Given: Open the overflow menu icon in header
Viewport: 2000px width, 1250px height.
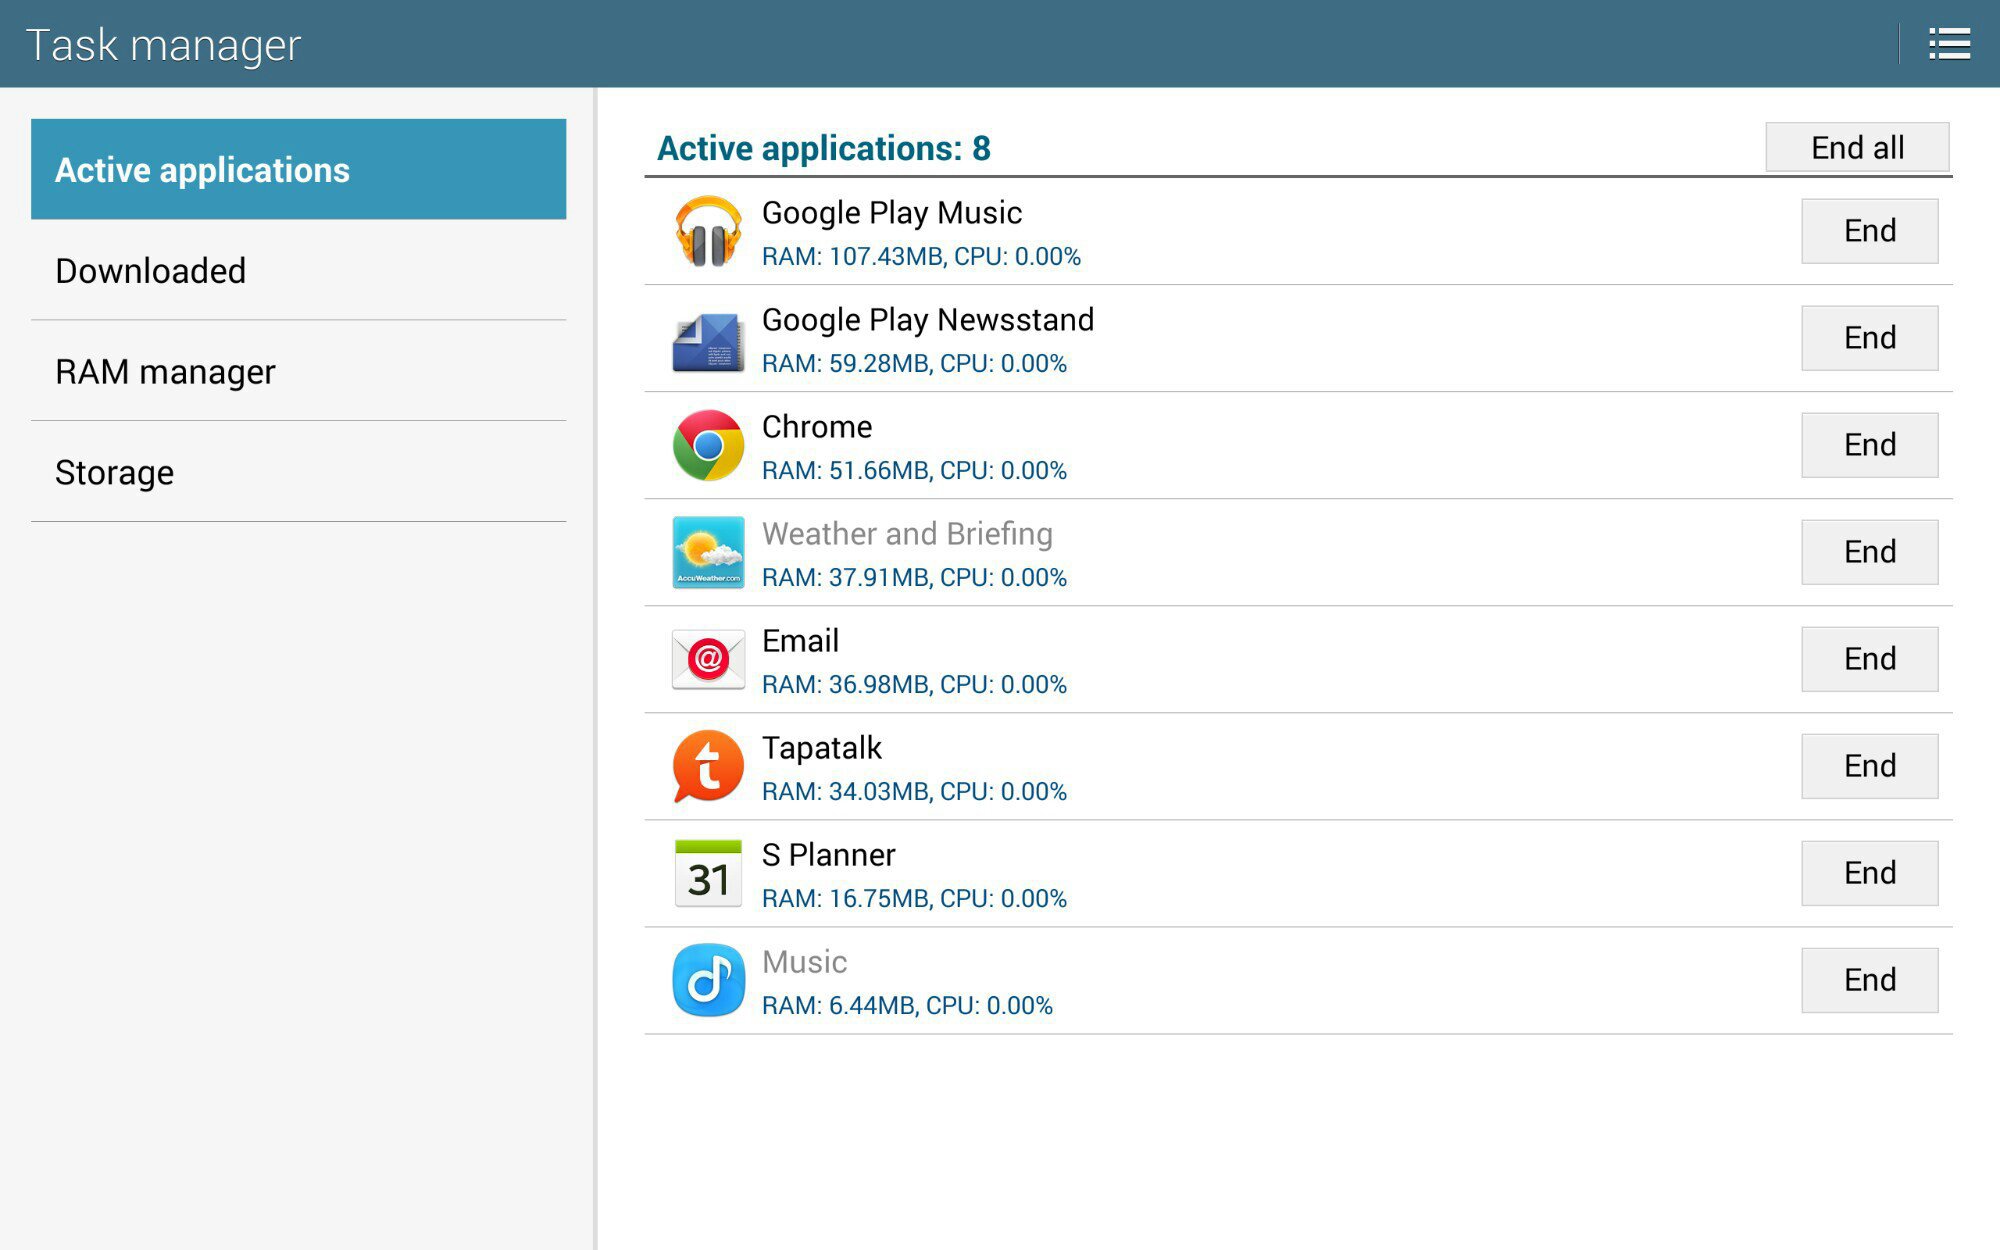Looking at the screenshot, I should click(1948, 44).
